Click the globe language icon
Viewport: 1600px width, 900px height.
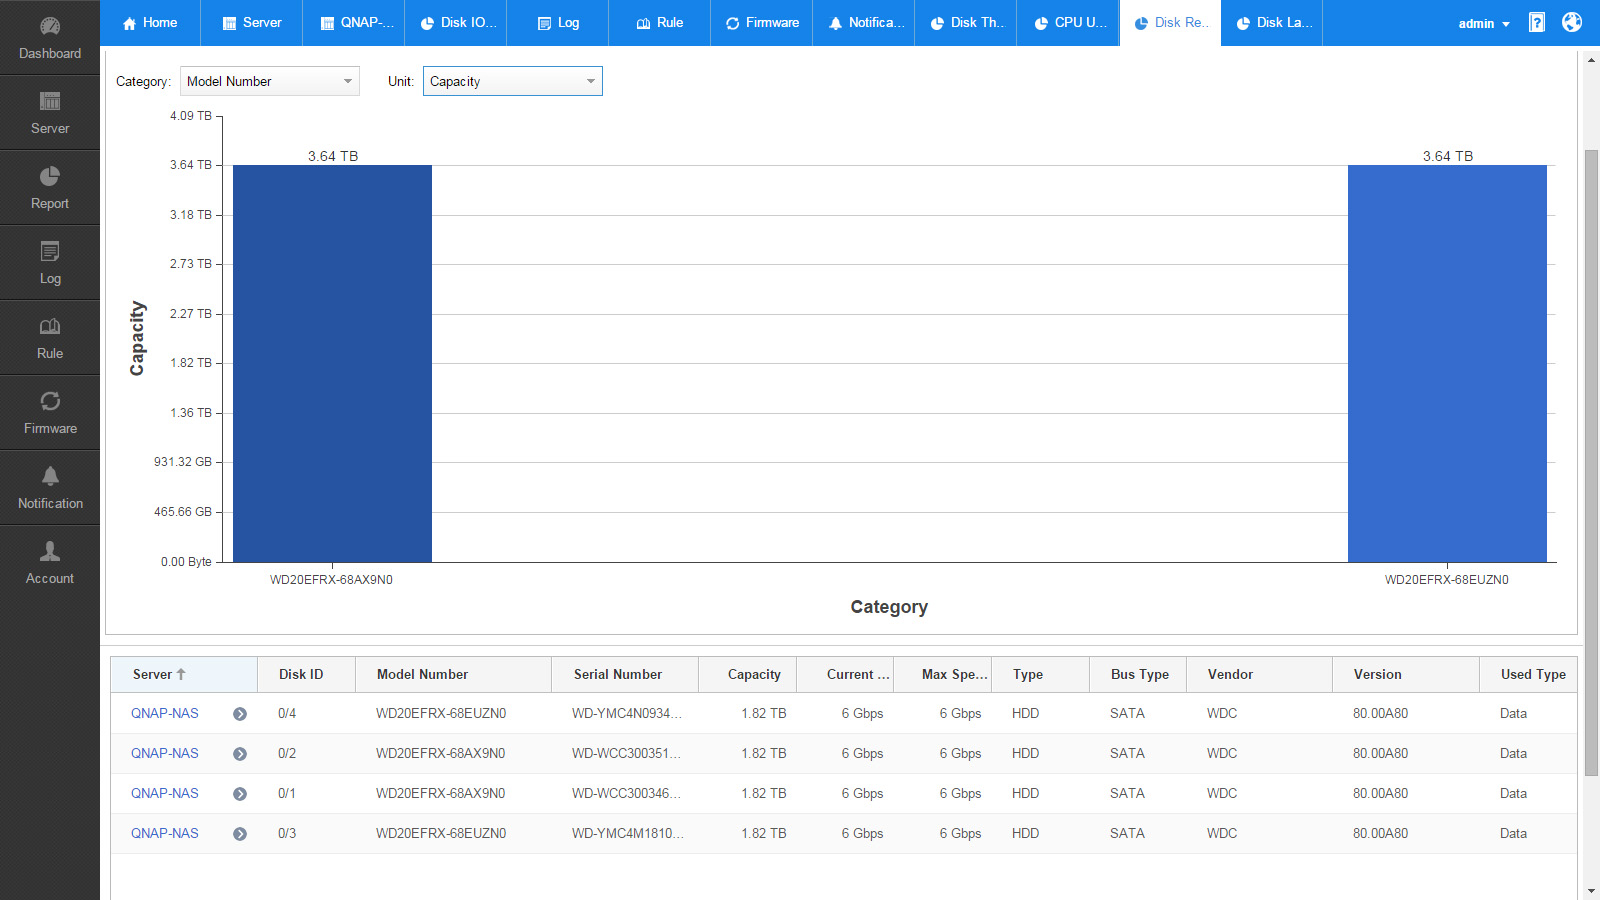1572,22
